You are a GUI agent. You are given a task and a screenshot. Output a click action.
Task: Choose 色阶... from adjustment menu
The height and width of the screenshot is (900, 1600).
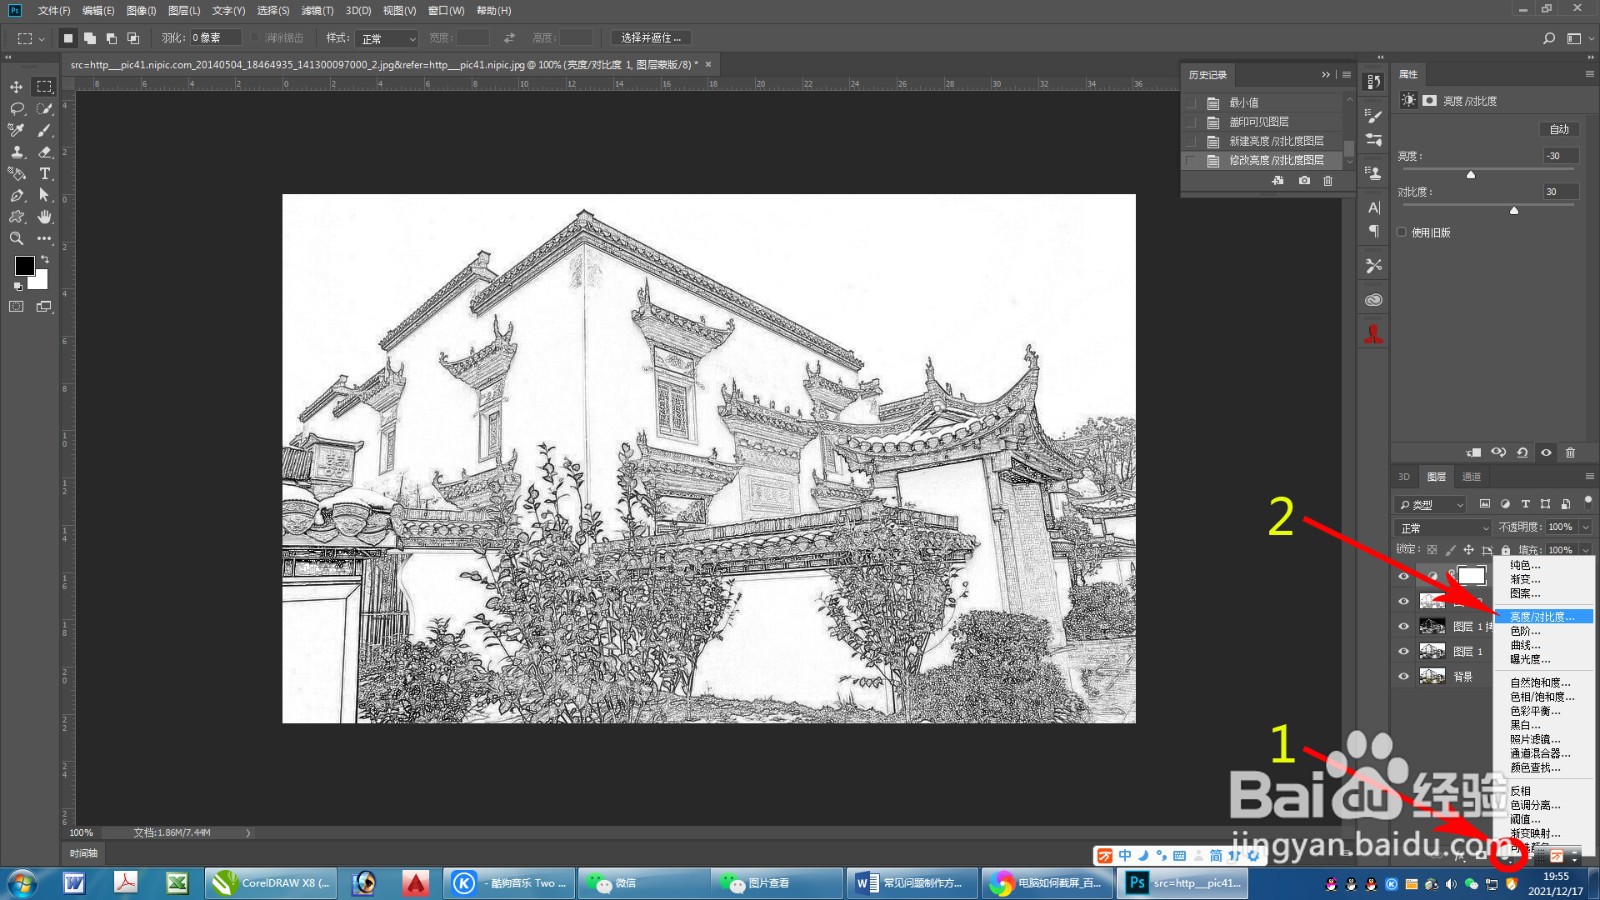1543,631
